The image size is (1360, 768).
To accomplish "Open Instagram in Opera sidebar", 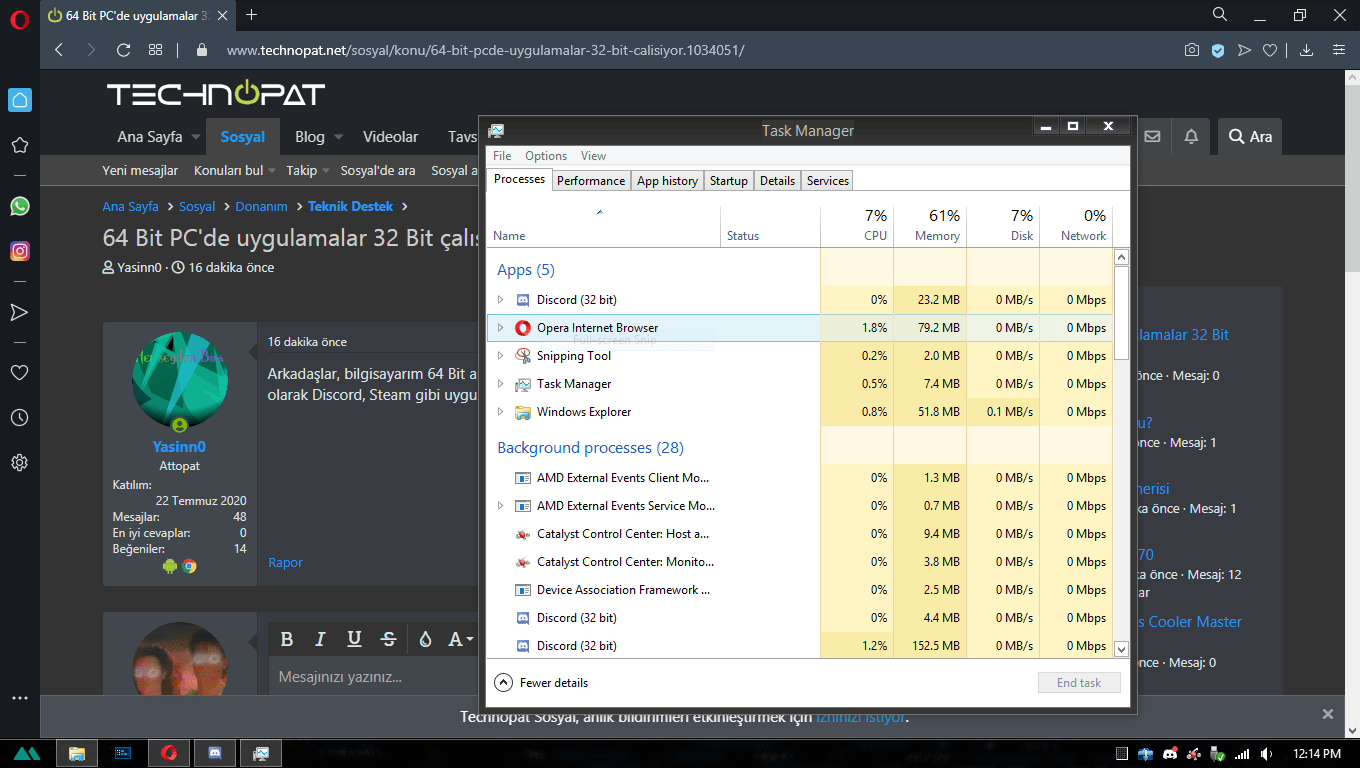I will point(19,251).
